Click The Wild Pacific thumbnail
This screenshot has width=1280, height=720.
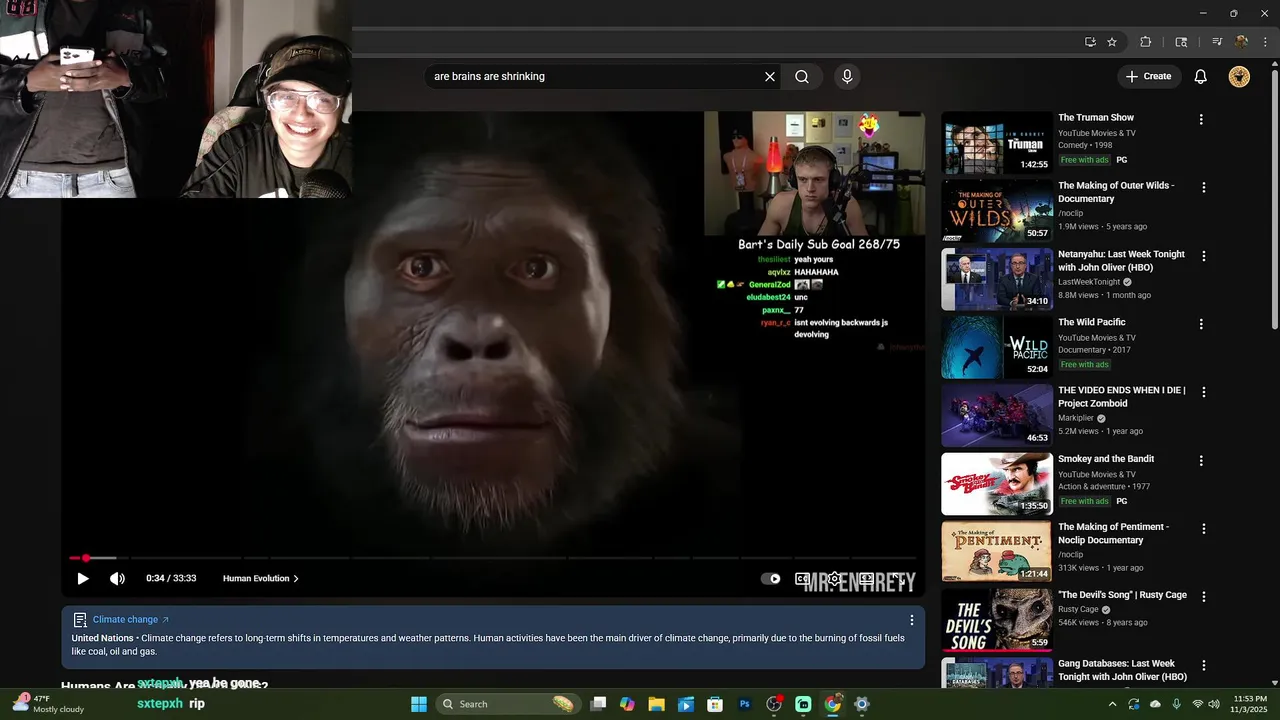pos(997,347)
